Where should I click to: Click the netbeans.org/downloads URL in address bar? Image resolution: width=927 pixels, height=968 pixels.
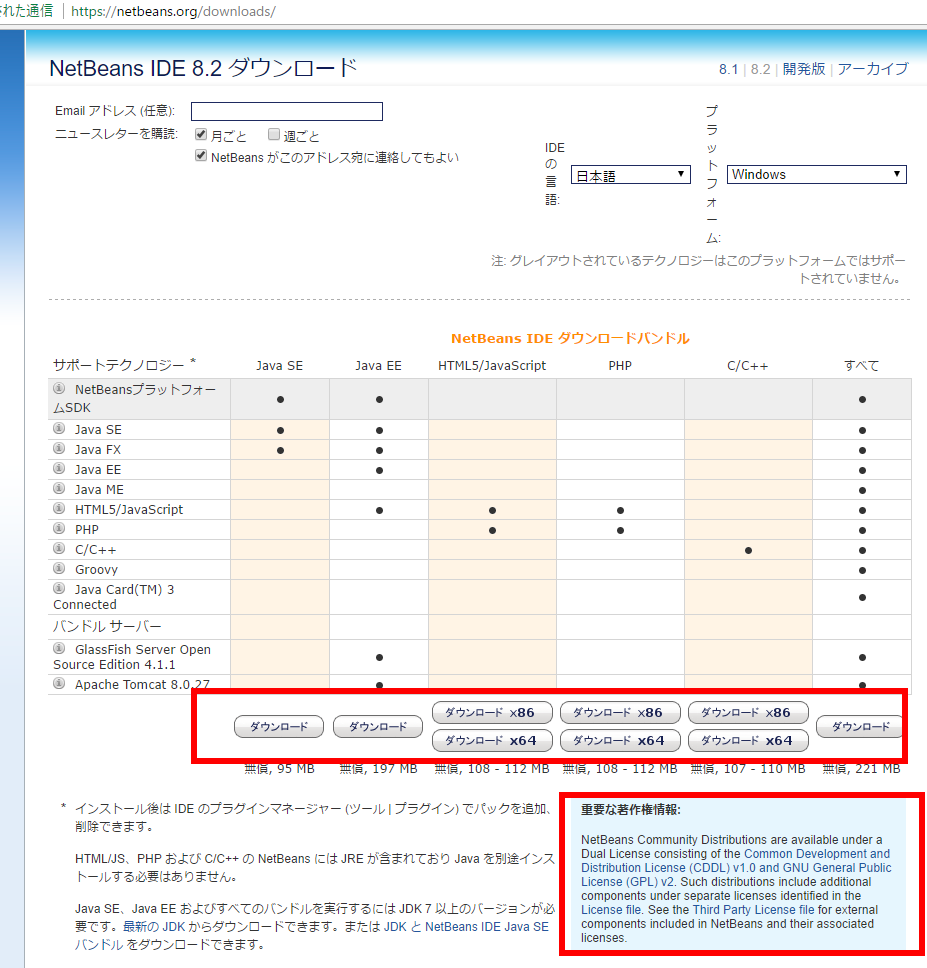pyautogui.click(x=173, y=11)
